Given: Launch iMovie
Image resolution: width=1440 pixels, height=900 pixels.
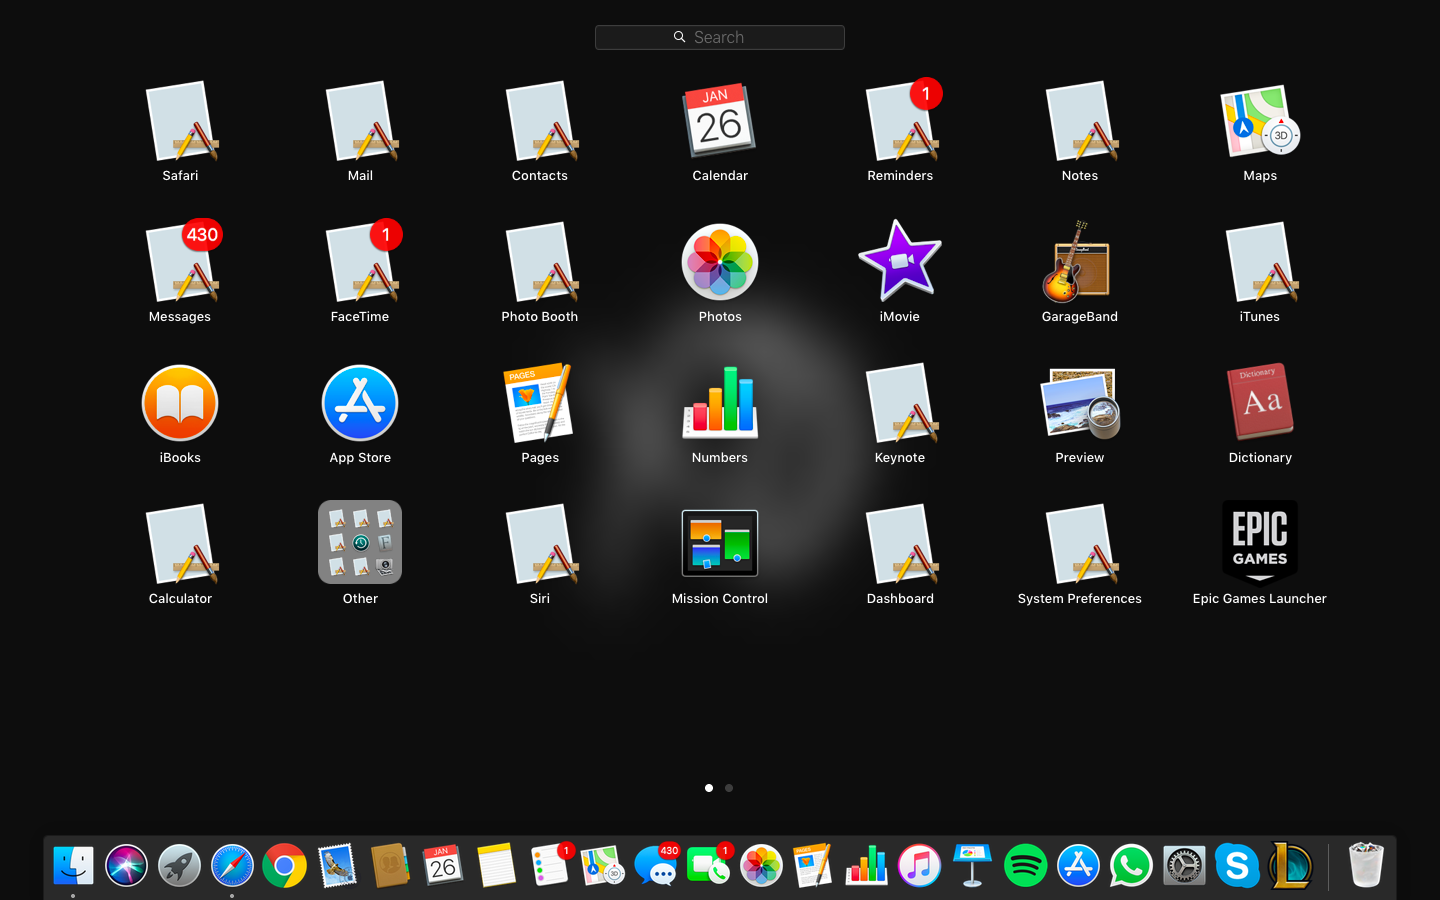Looking at the screenshot, I should 900,263.
